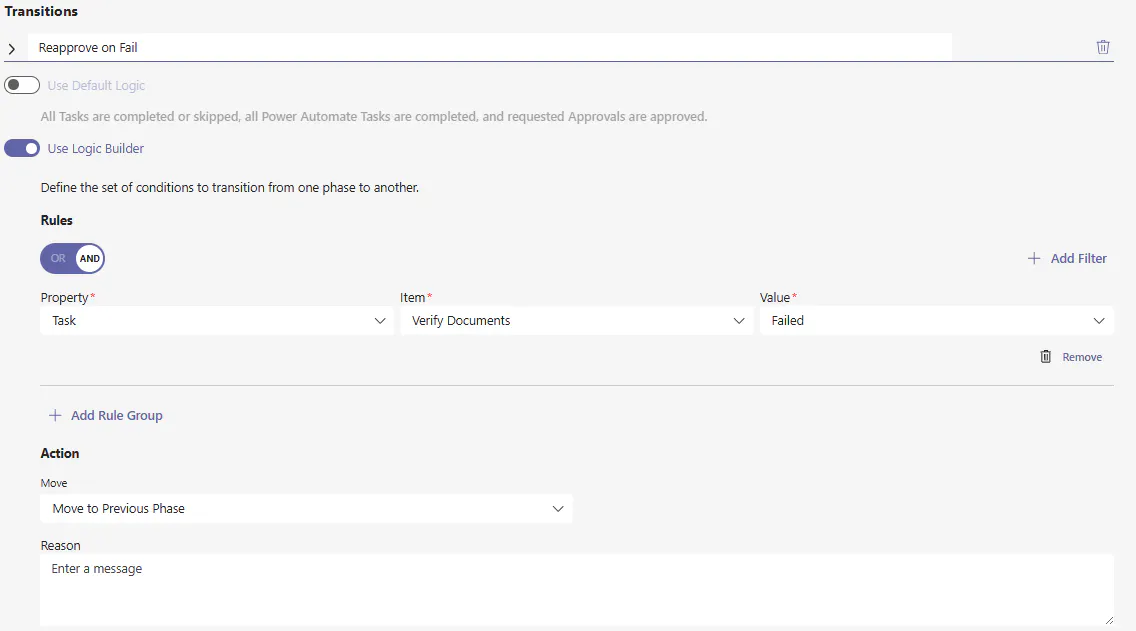Click the Add Rule Group label
Image resolution: width=1136 pixels, height=631 pixels.
(116, 416)
